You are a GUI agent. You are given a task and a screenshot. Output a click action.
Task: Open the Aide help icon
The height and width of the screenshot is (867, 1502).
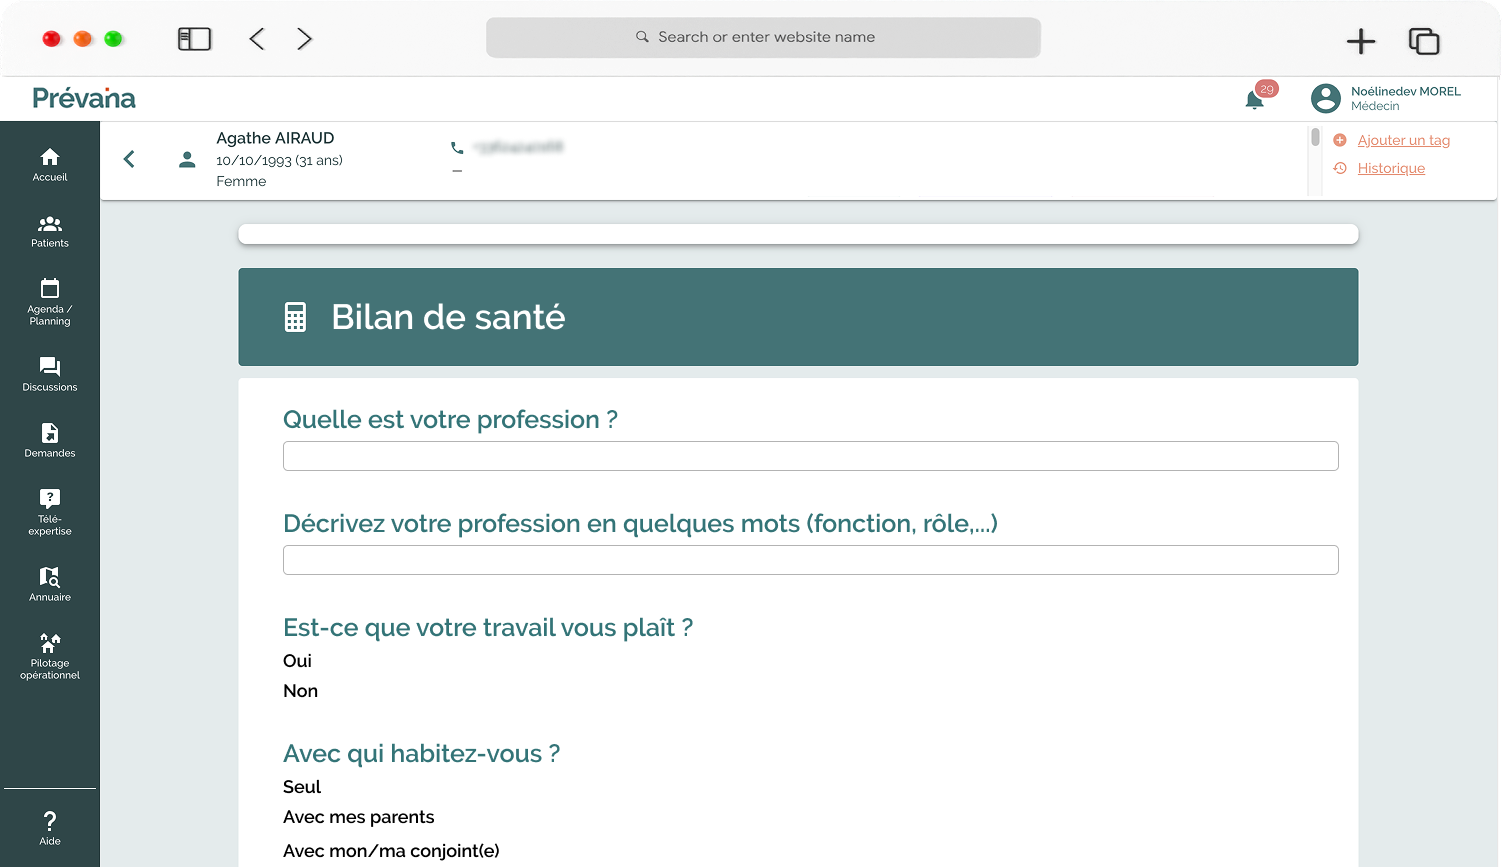pyautogui.click(x=50, y=821)
